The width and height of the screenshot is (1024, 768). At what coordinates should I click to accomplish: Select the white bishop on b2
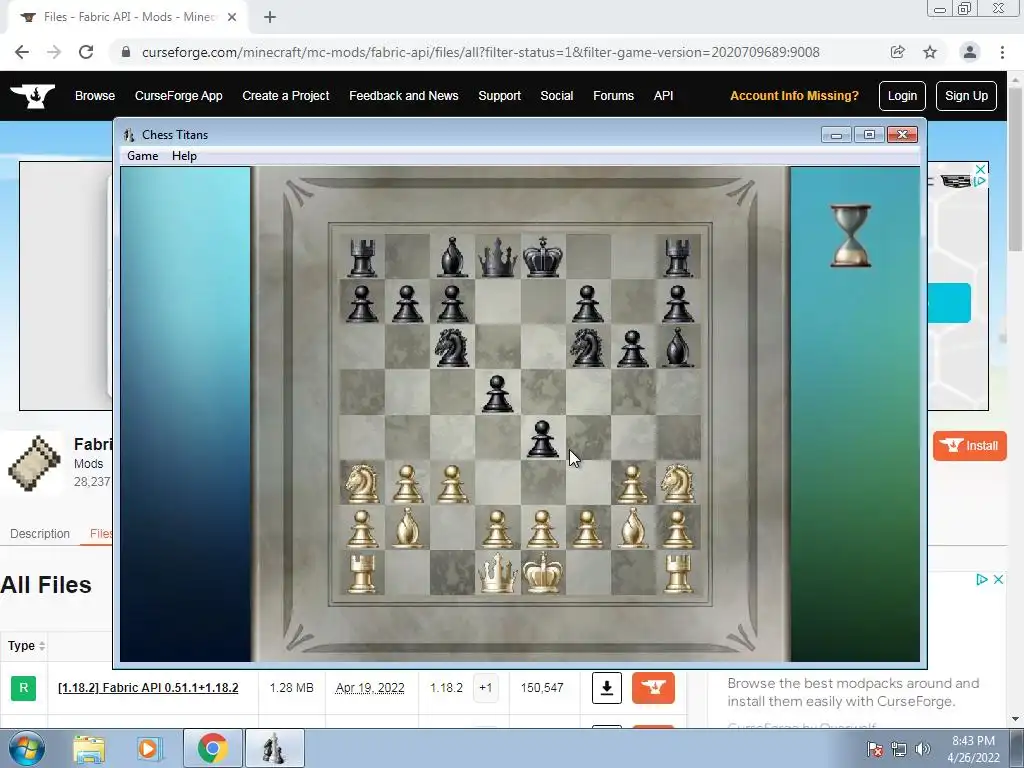(x=408, y=528)
